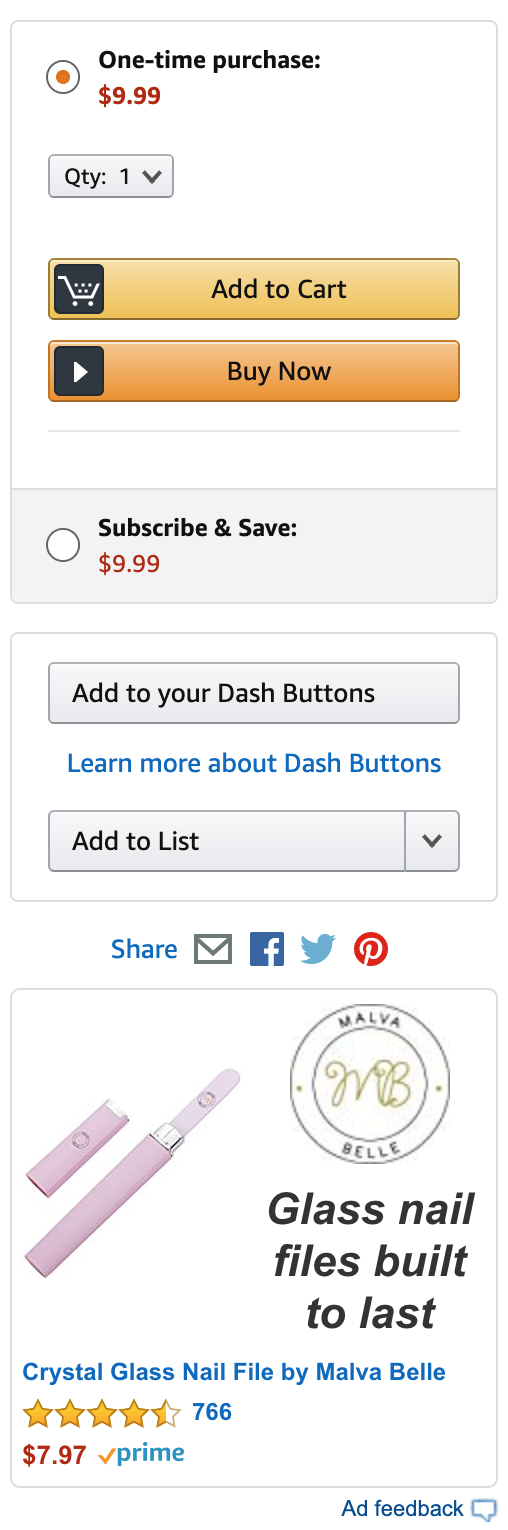Click the shopping cart icon
The height and width of the screenshot is (1530, 508).
tap(79, 289)
